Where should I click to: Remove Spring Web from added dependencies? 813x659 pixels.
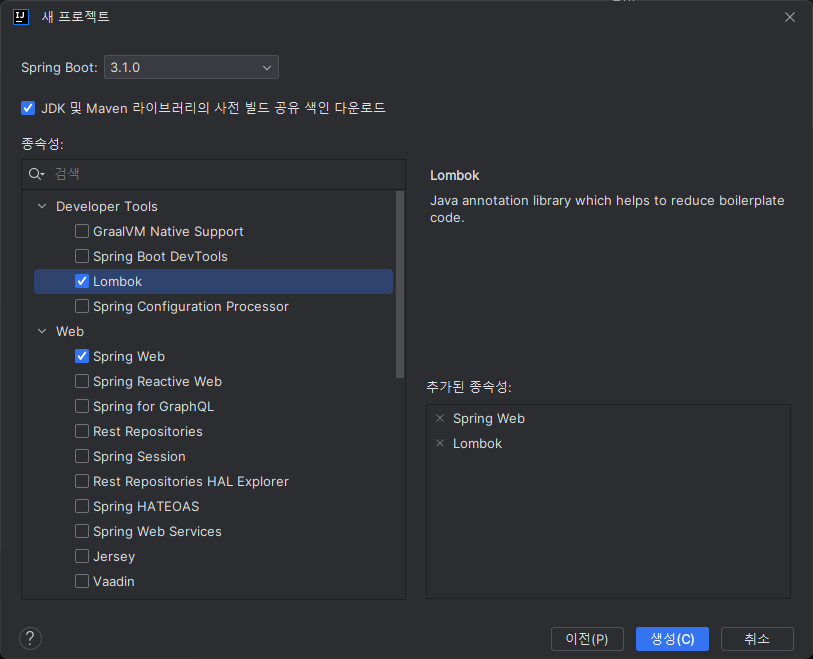(x=440, y=418)
